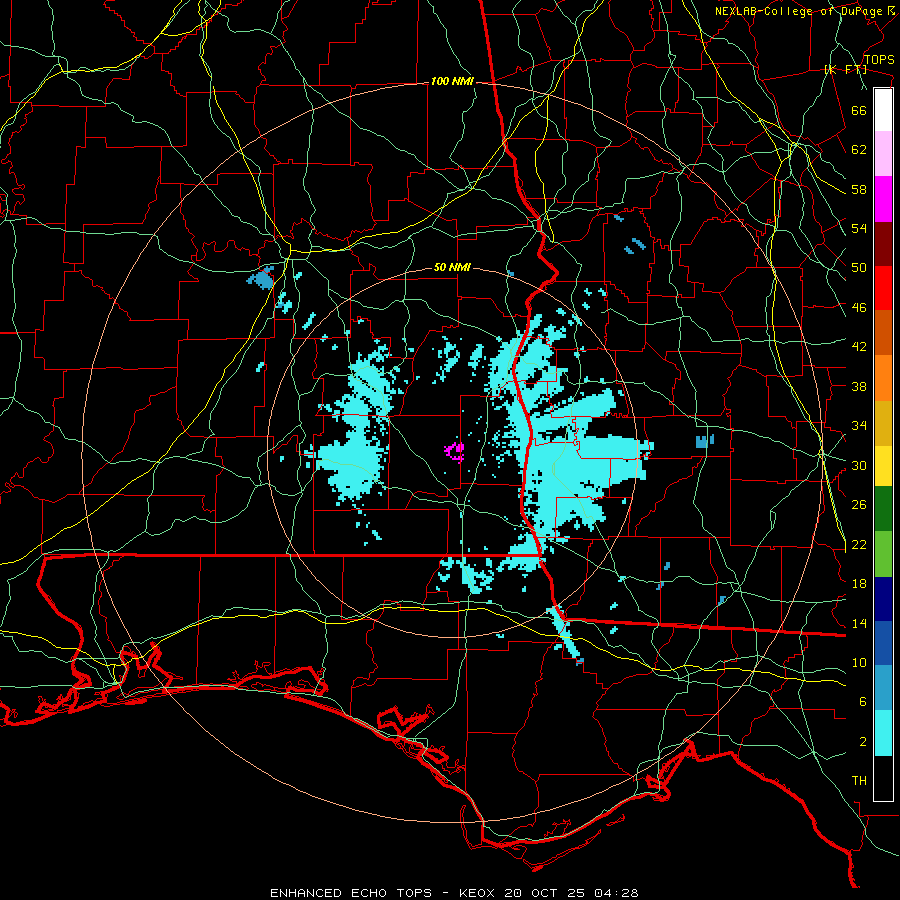The height and width of the screenshot is (900, 900).
Task: Click the "ENHANCED ECHO TOPS - KEOX" caption
Action: [385, 893]
